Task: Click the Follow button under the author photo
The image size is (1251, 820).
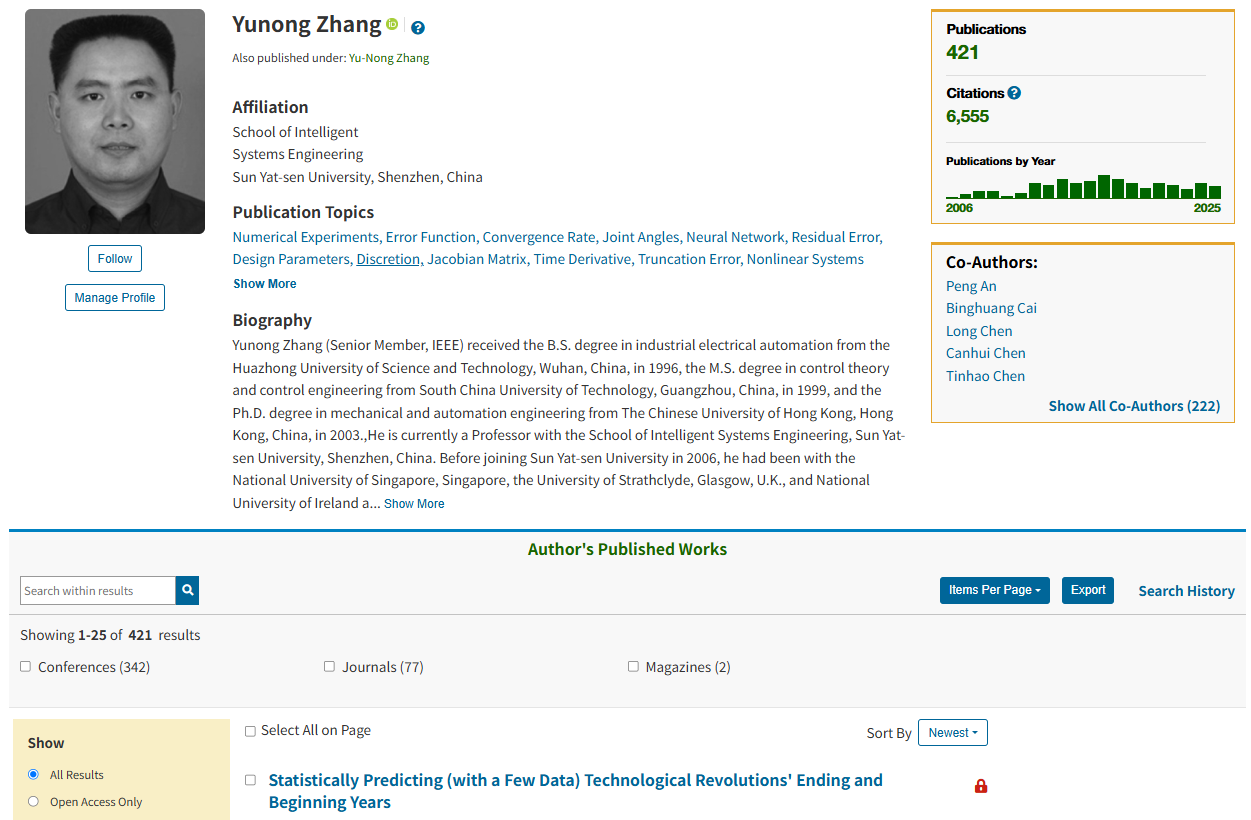Action: click(114, 258)
